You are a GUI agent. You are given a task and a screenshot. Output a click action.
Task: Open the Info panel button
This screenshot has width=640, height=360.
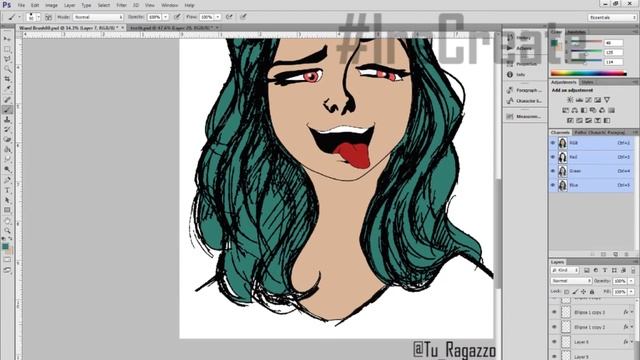point(516,75)
